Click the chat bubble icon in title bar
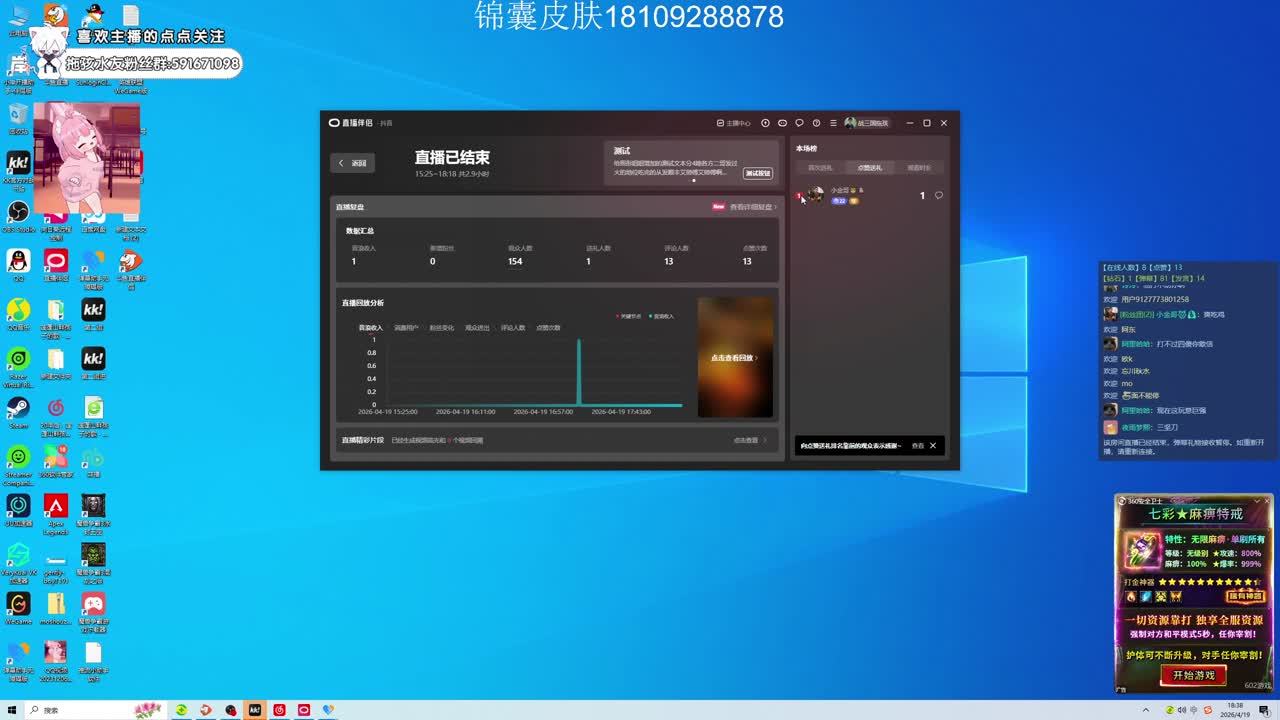 (799, 123)
